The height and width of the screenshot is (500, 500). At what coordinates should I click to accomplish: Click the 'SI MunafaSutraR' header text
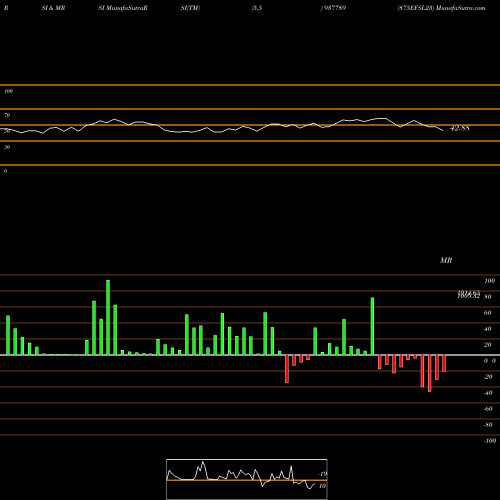point(123,8)
